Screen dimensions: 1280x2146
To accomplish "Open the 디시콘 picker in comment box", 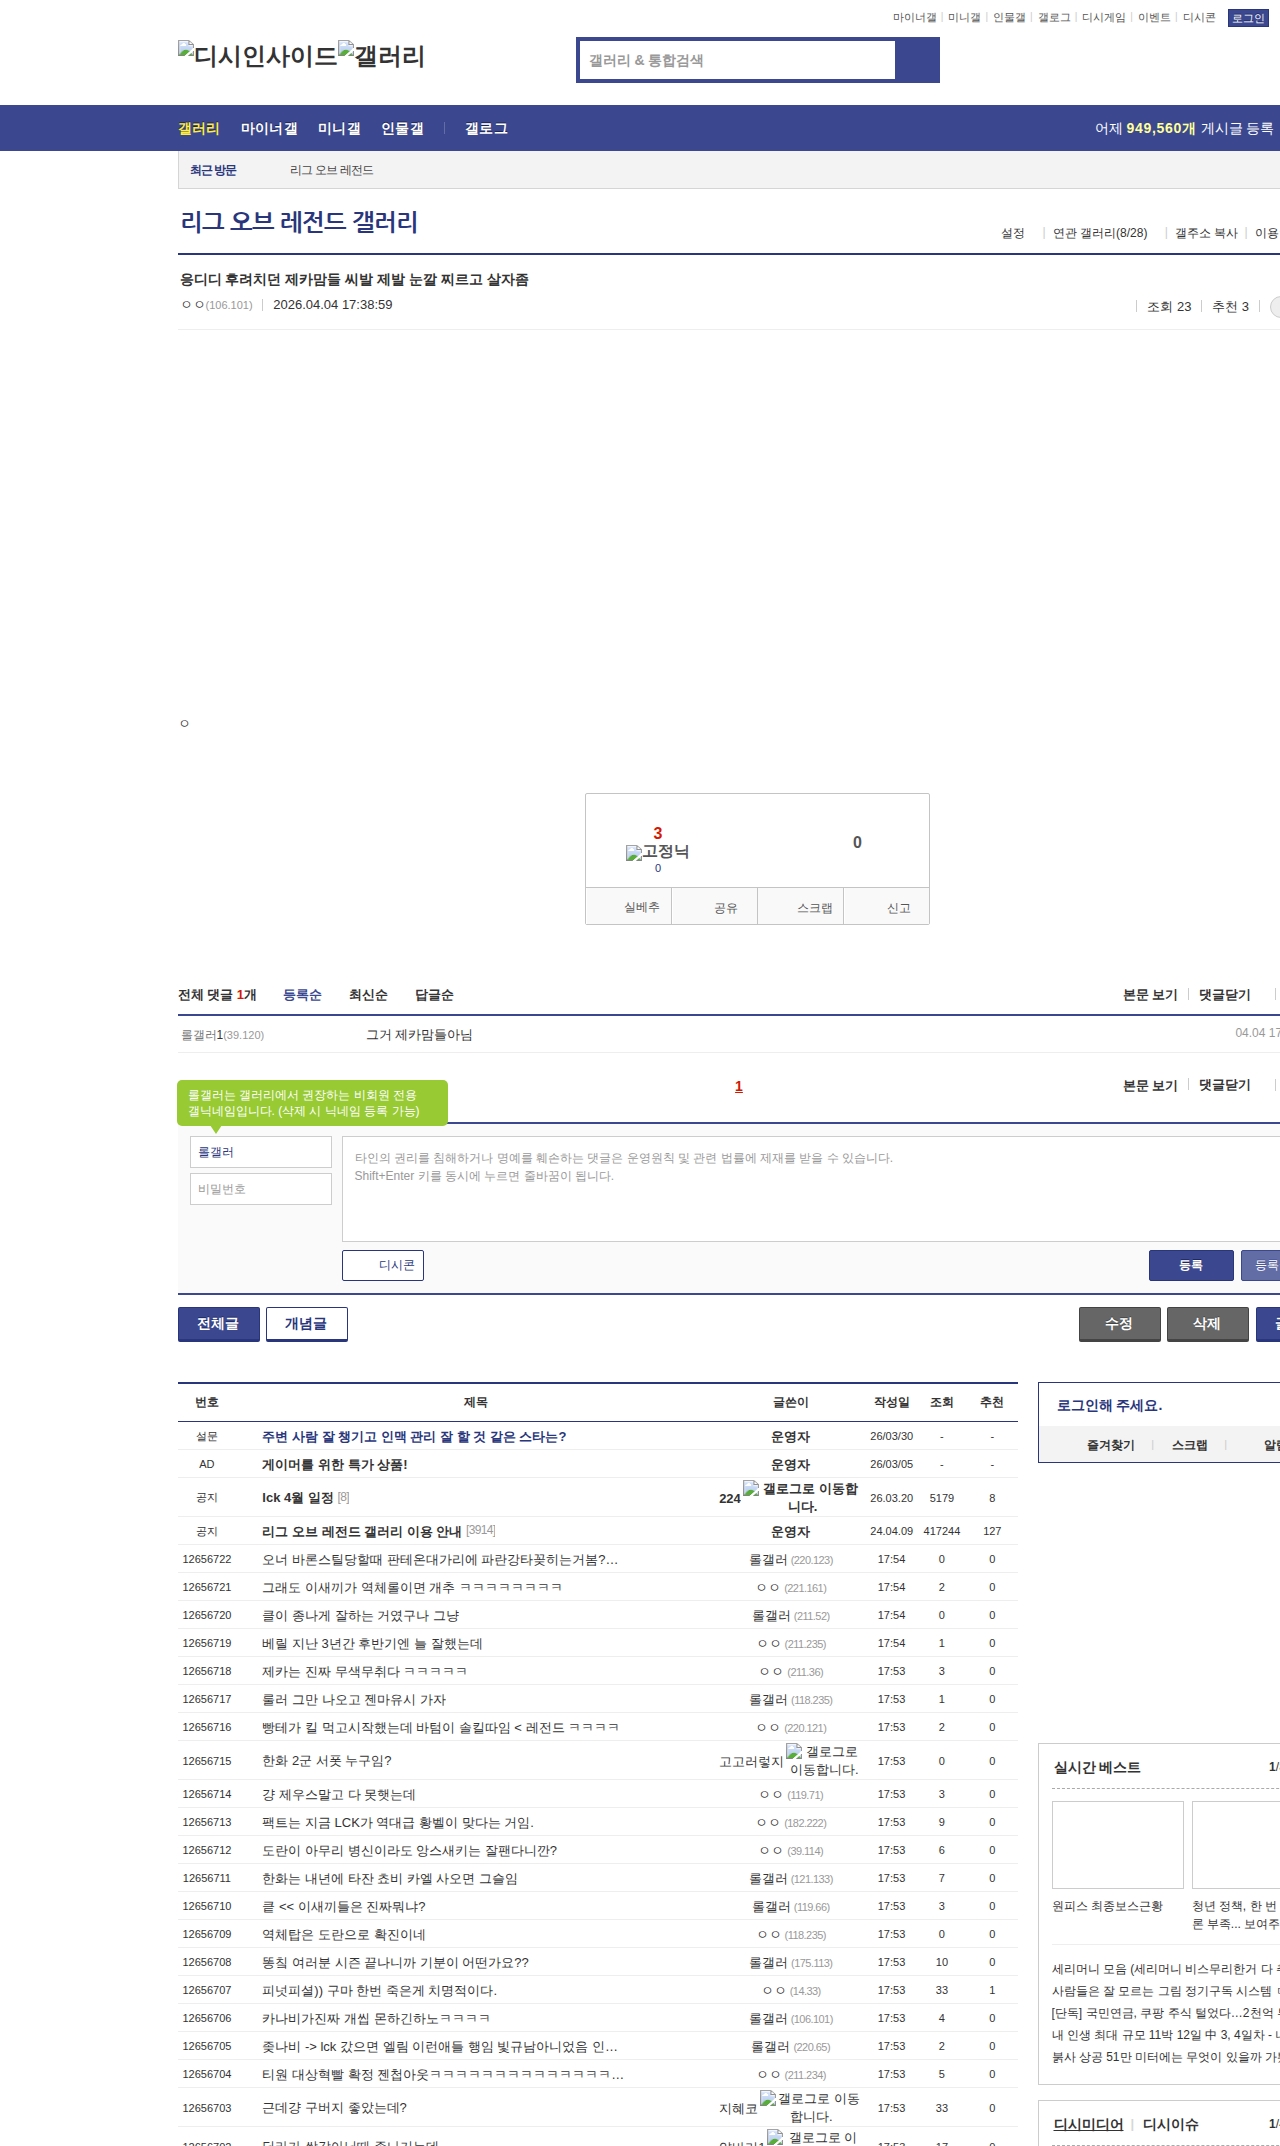I will tap(383, 1265).
